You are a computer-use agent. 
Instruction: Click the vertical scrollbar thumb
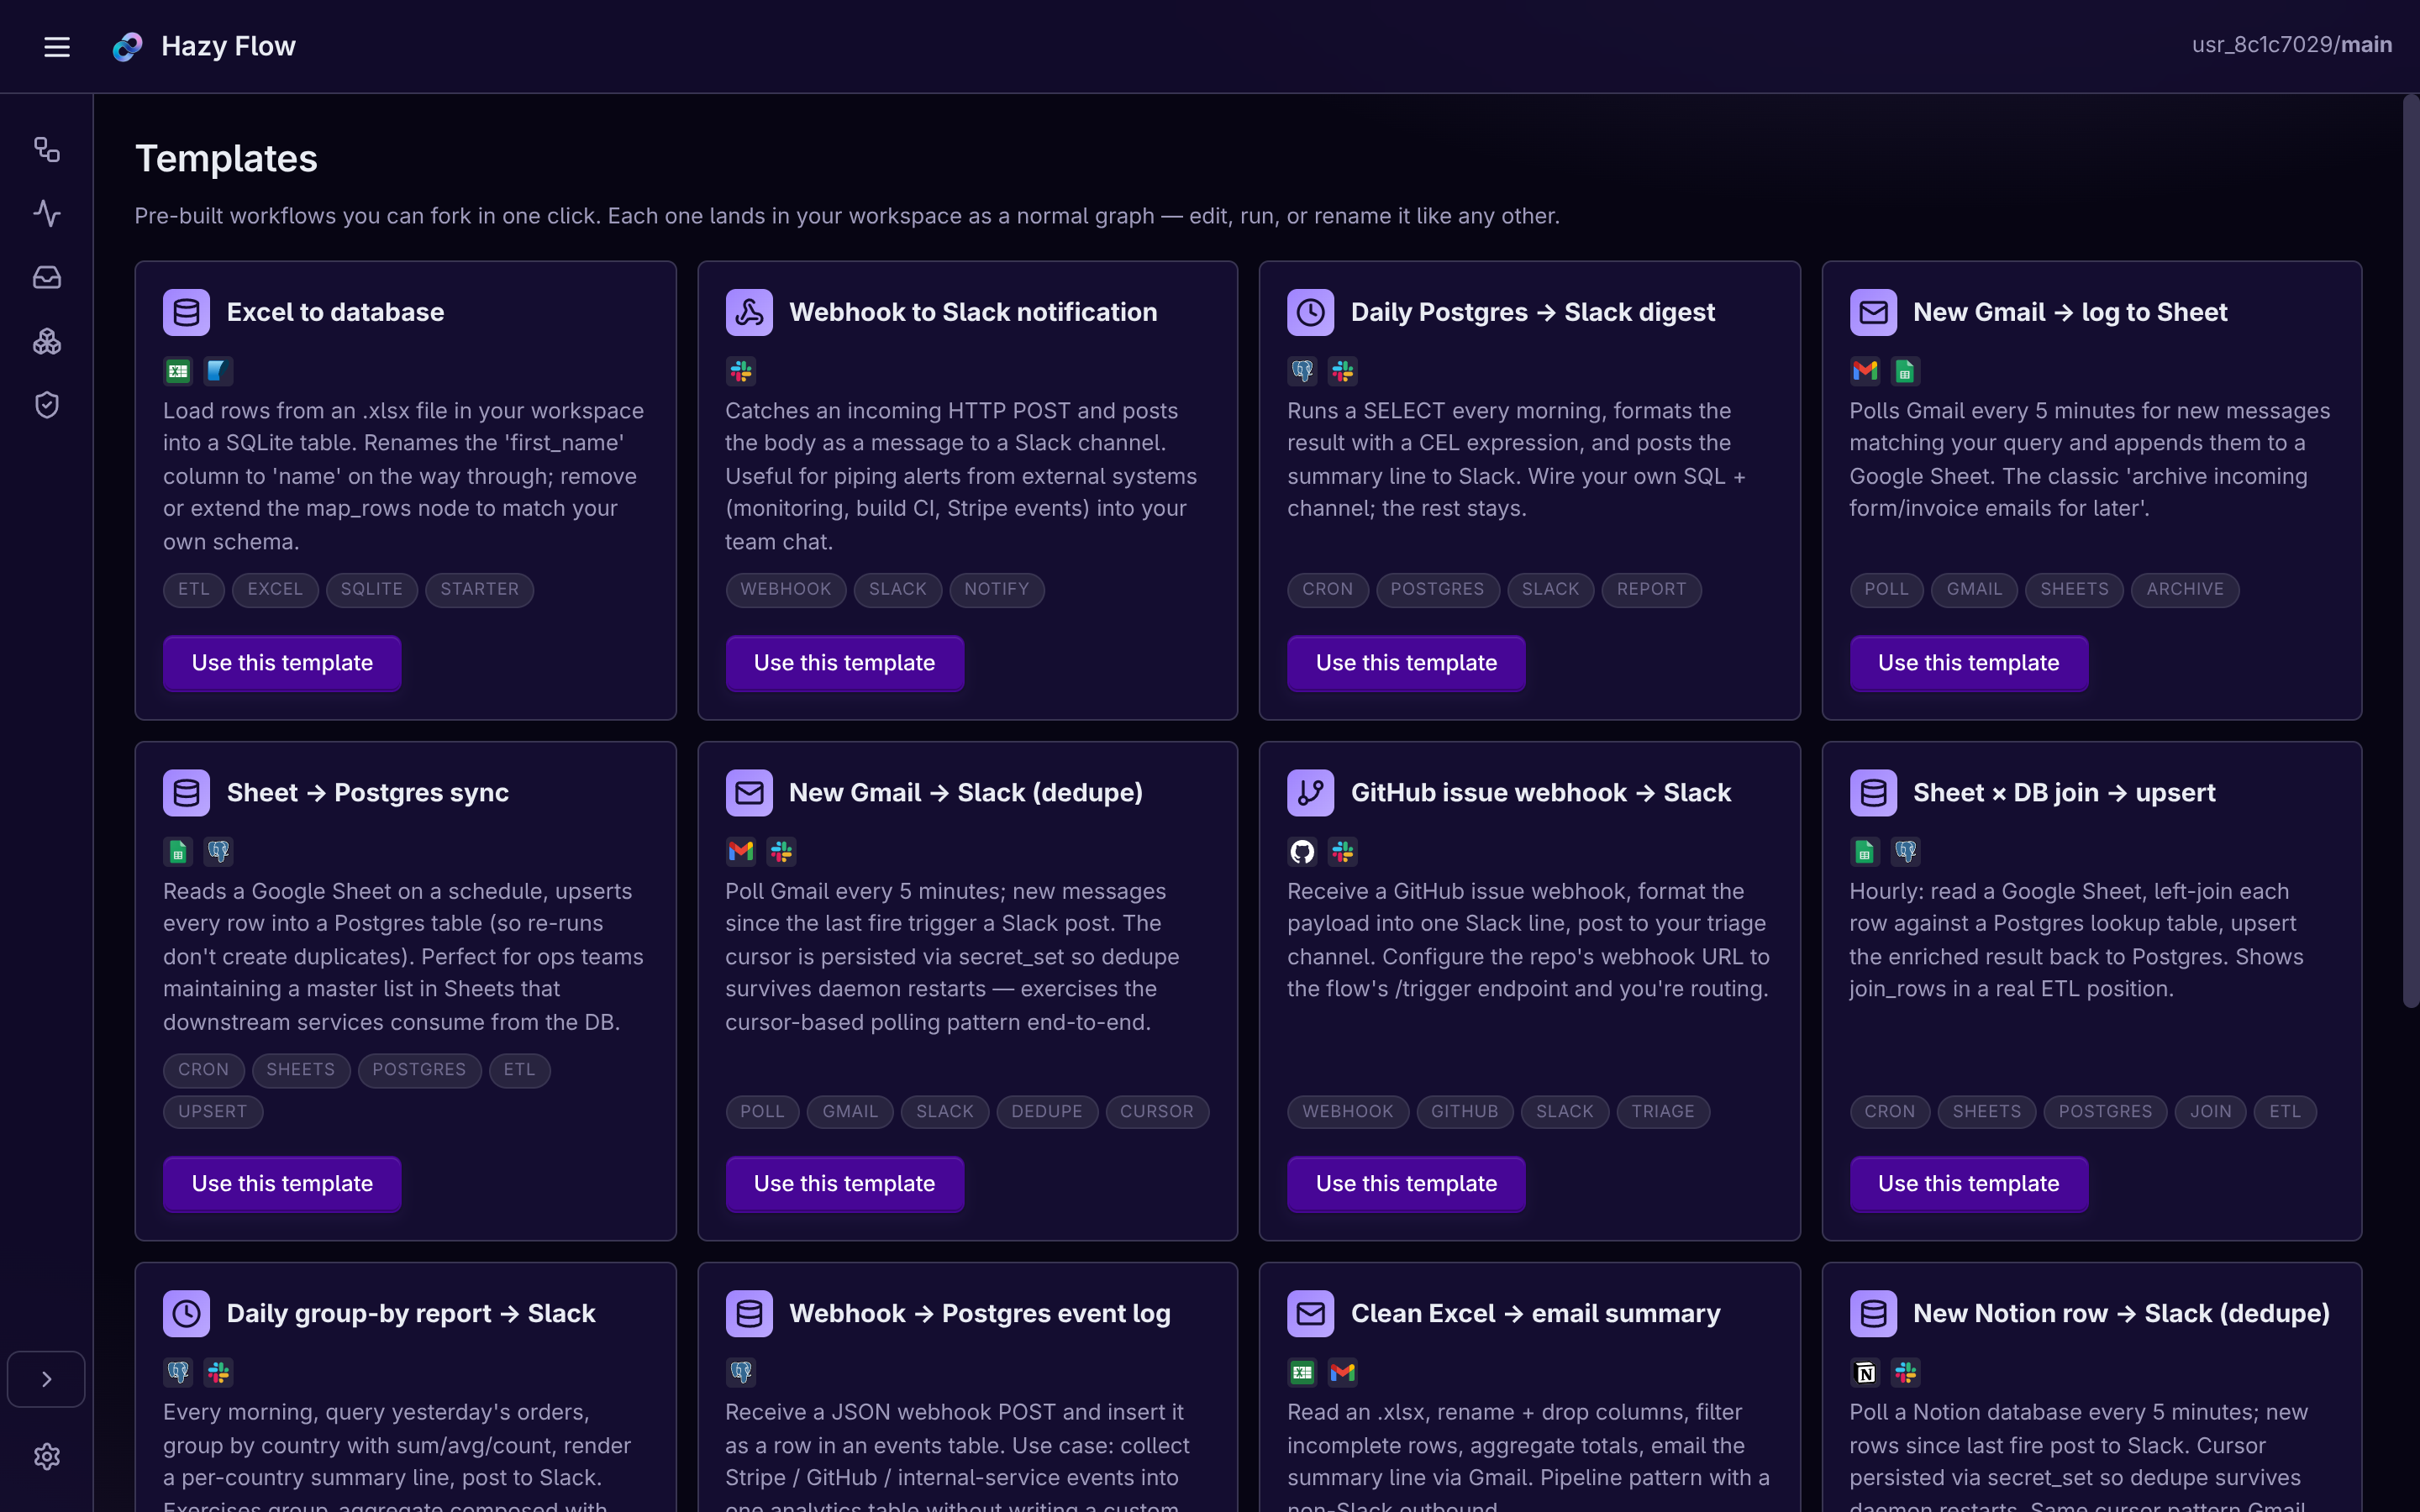pos(2410,550)
